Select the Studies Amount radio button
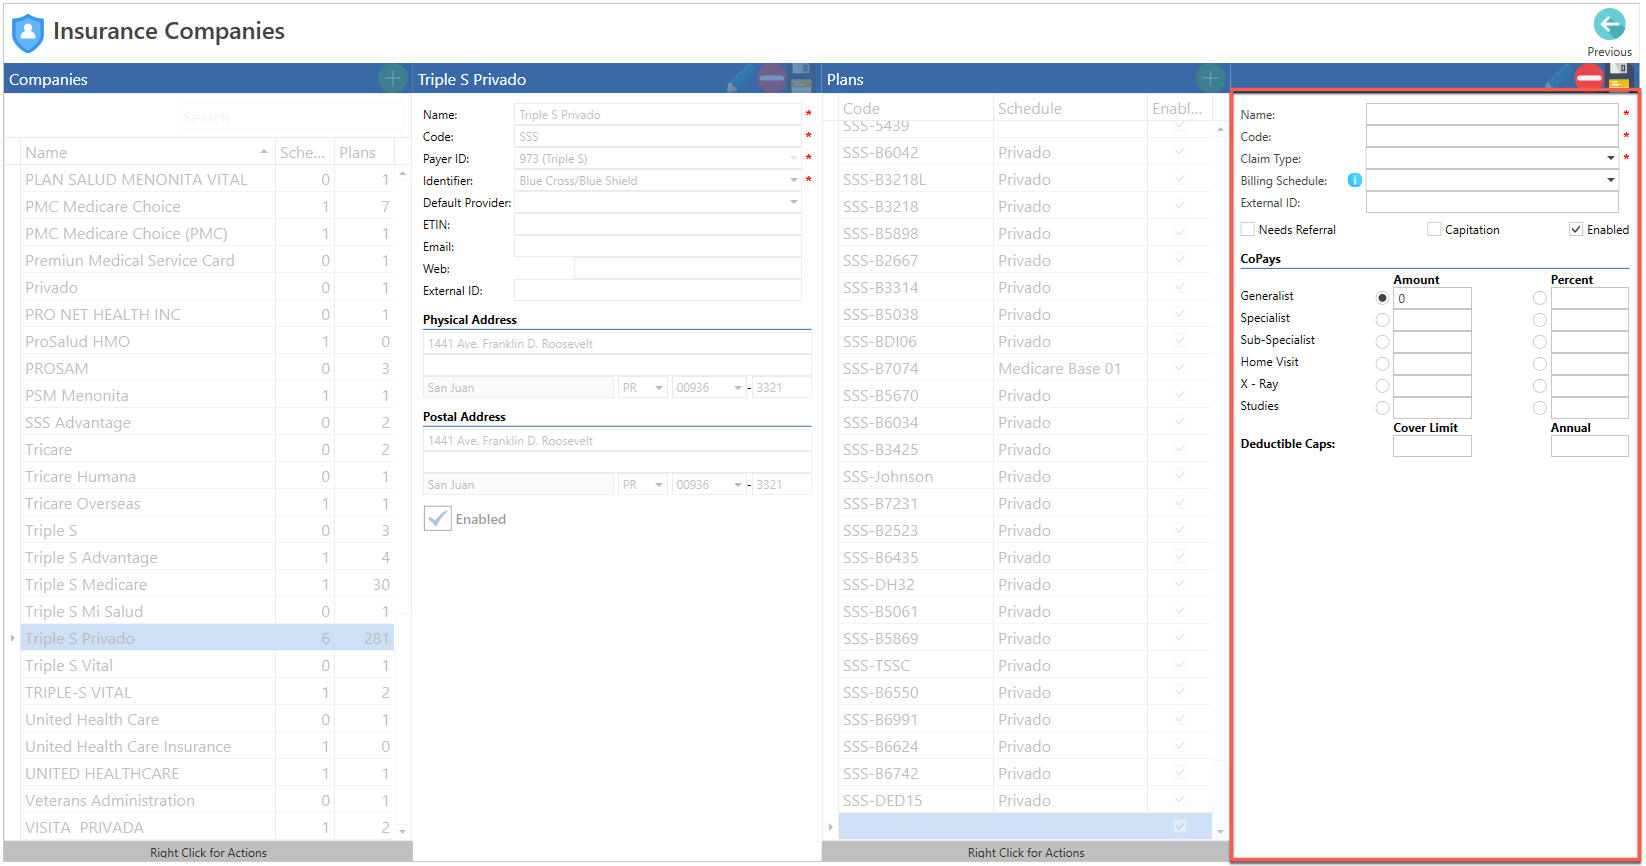The image size is (1646, 866). click(x=1382, y=408)
